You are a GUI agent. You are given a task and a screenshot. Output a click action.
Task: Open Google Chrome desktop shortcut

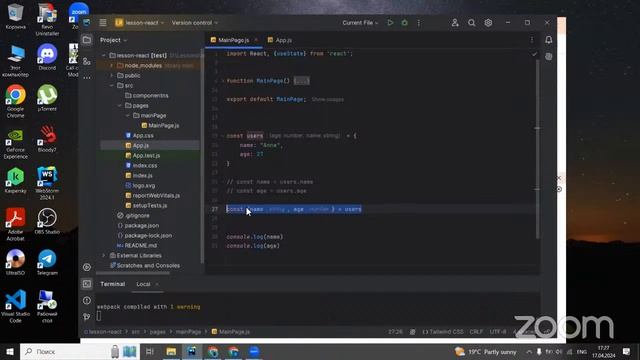[x=16, y=101]
